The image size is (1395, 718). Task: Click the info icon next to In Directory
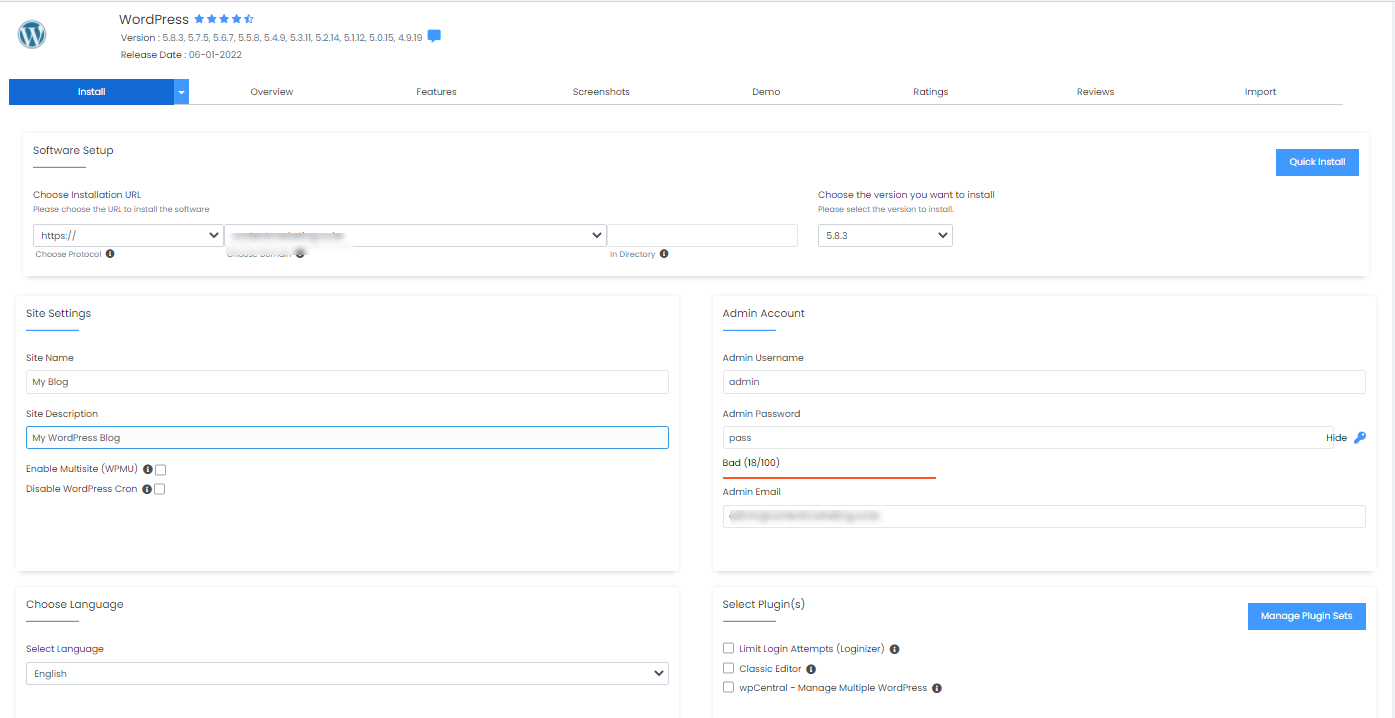point(664,254)
